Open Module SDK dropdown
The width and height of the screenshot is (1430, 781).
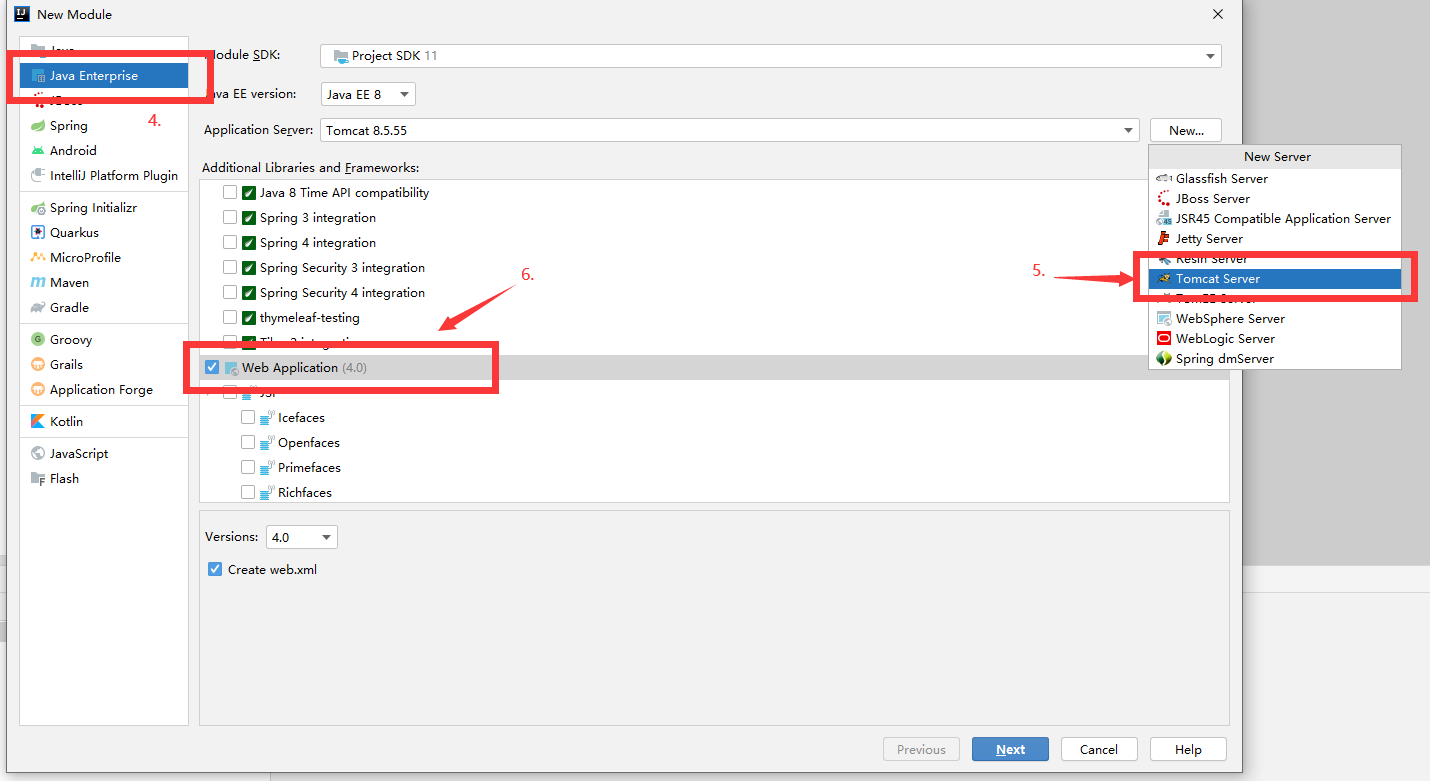point(771,56)
